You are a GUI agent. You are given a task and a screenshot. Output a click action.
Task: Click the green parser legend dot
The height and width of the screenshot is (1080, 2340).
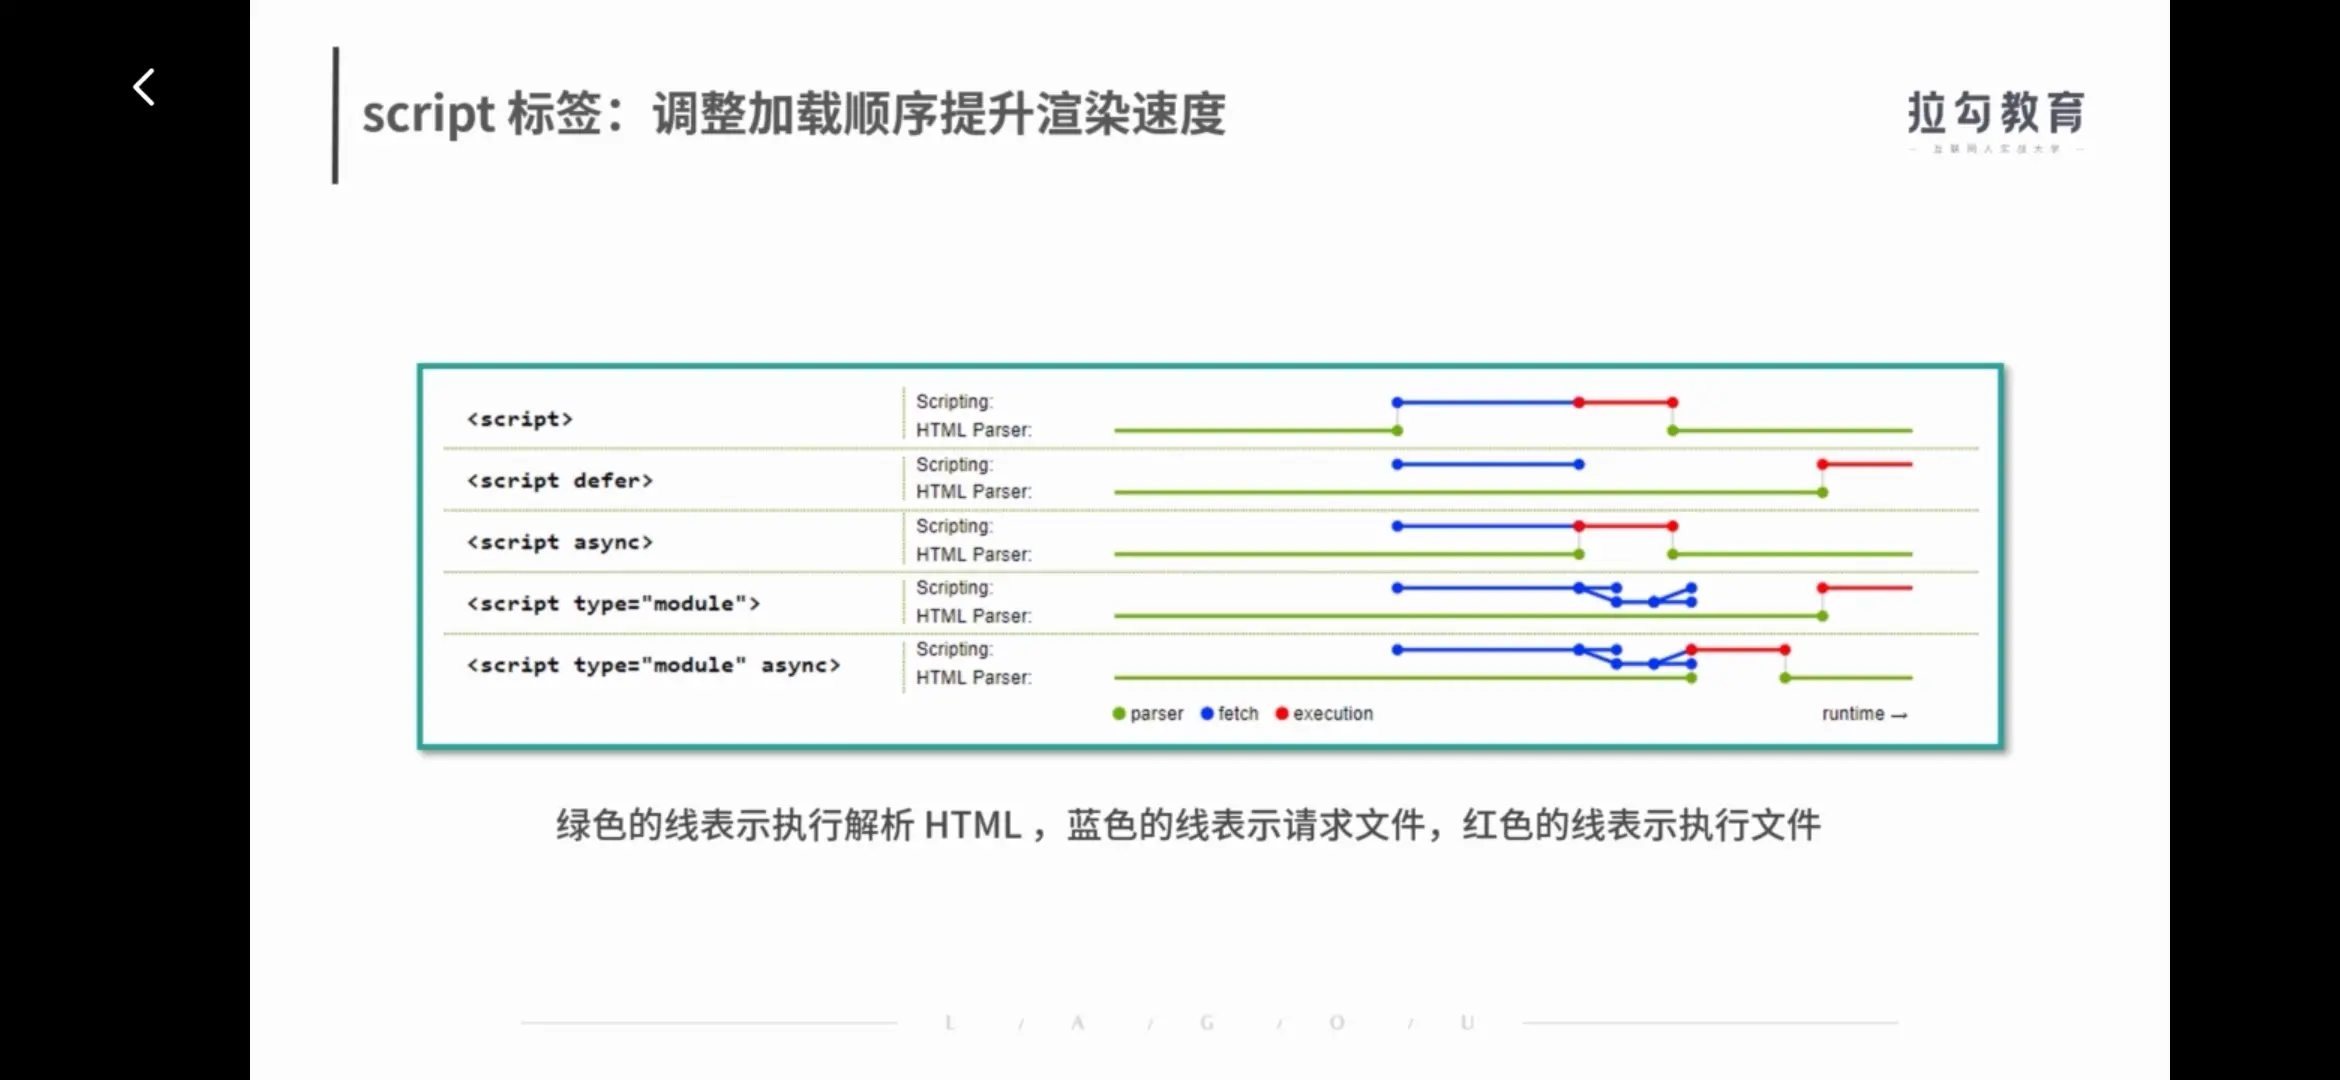(1119, 713)
